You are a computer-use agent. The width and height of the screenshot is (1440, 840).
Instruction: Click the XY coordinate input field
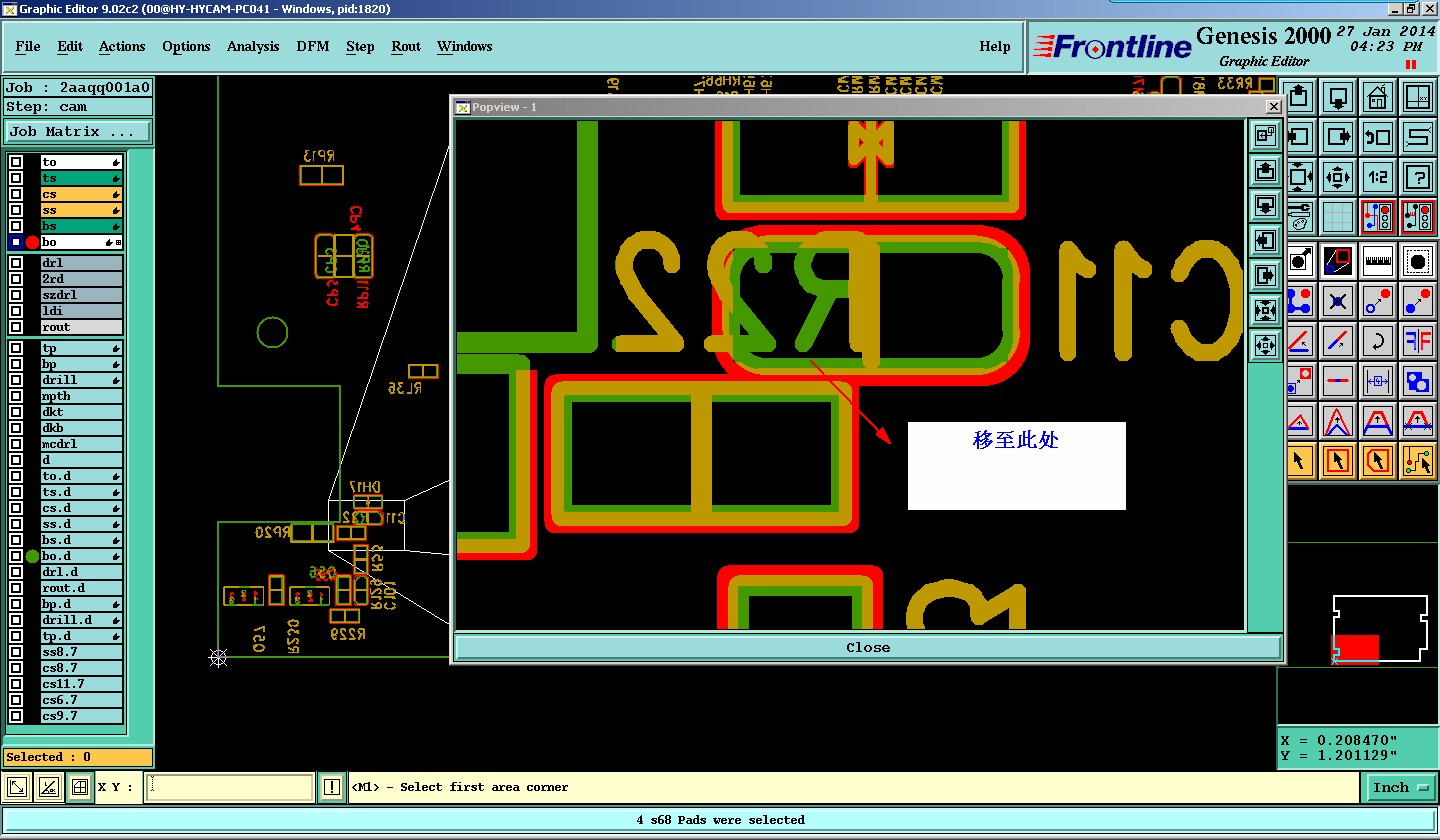coord(230,787)
